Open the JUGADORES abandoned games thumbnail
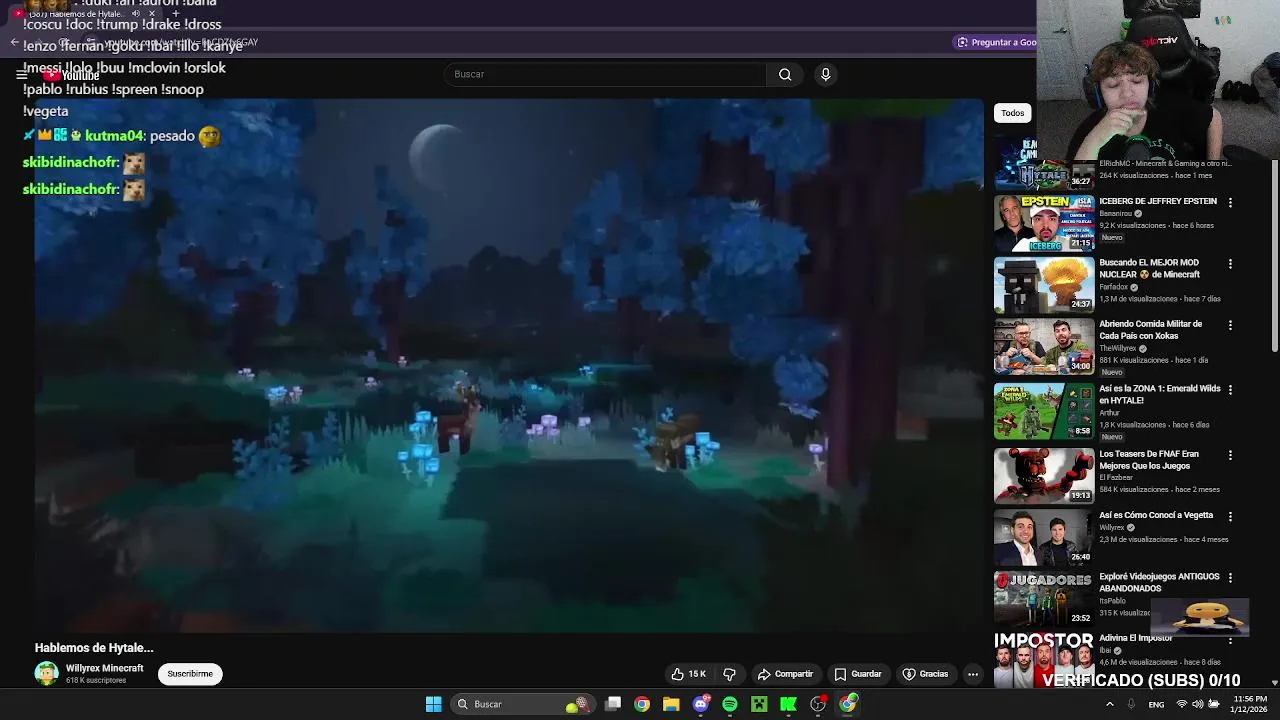Viewport: 1280px width, 720px height. 1044,598
